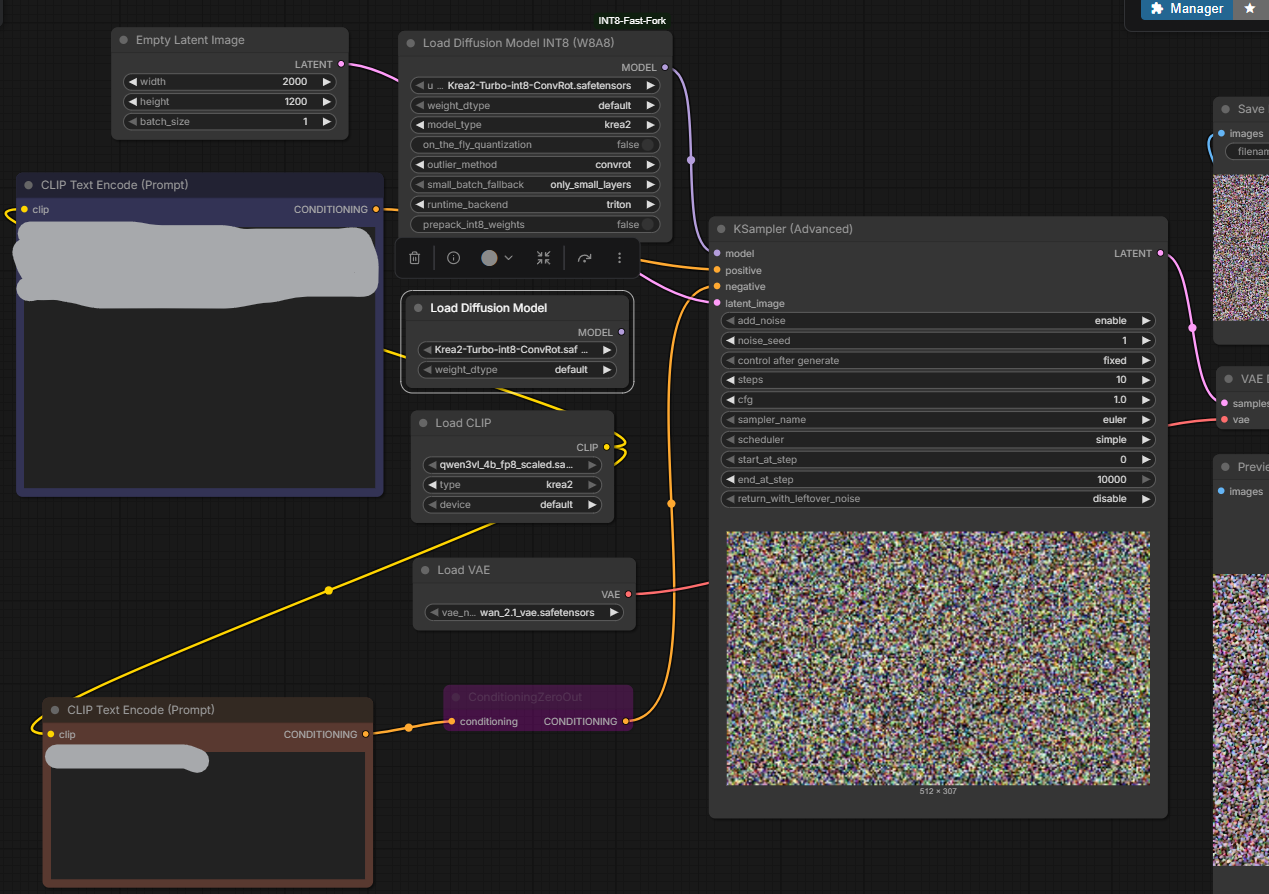Decrease width value with left arrow
1269x894 pixels.
[x=132, y=82]
